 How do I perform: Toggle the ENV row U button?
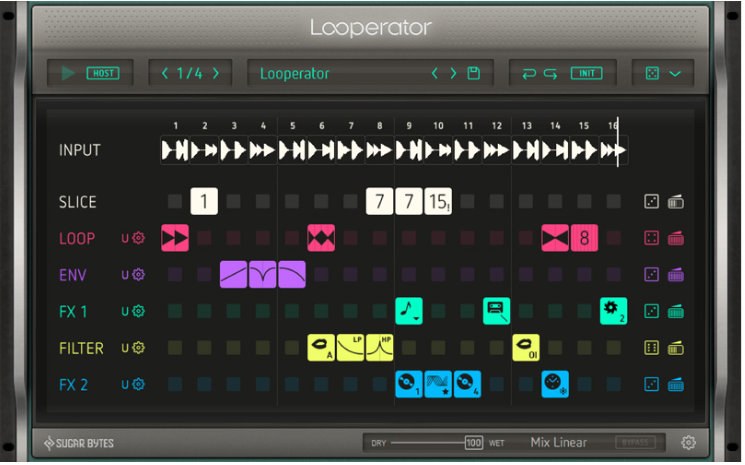point(125,275)
